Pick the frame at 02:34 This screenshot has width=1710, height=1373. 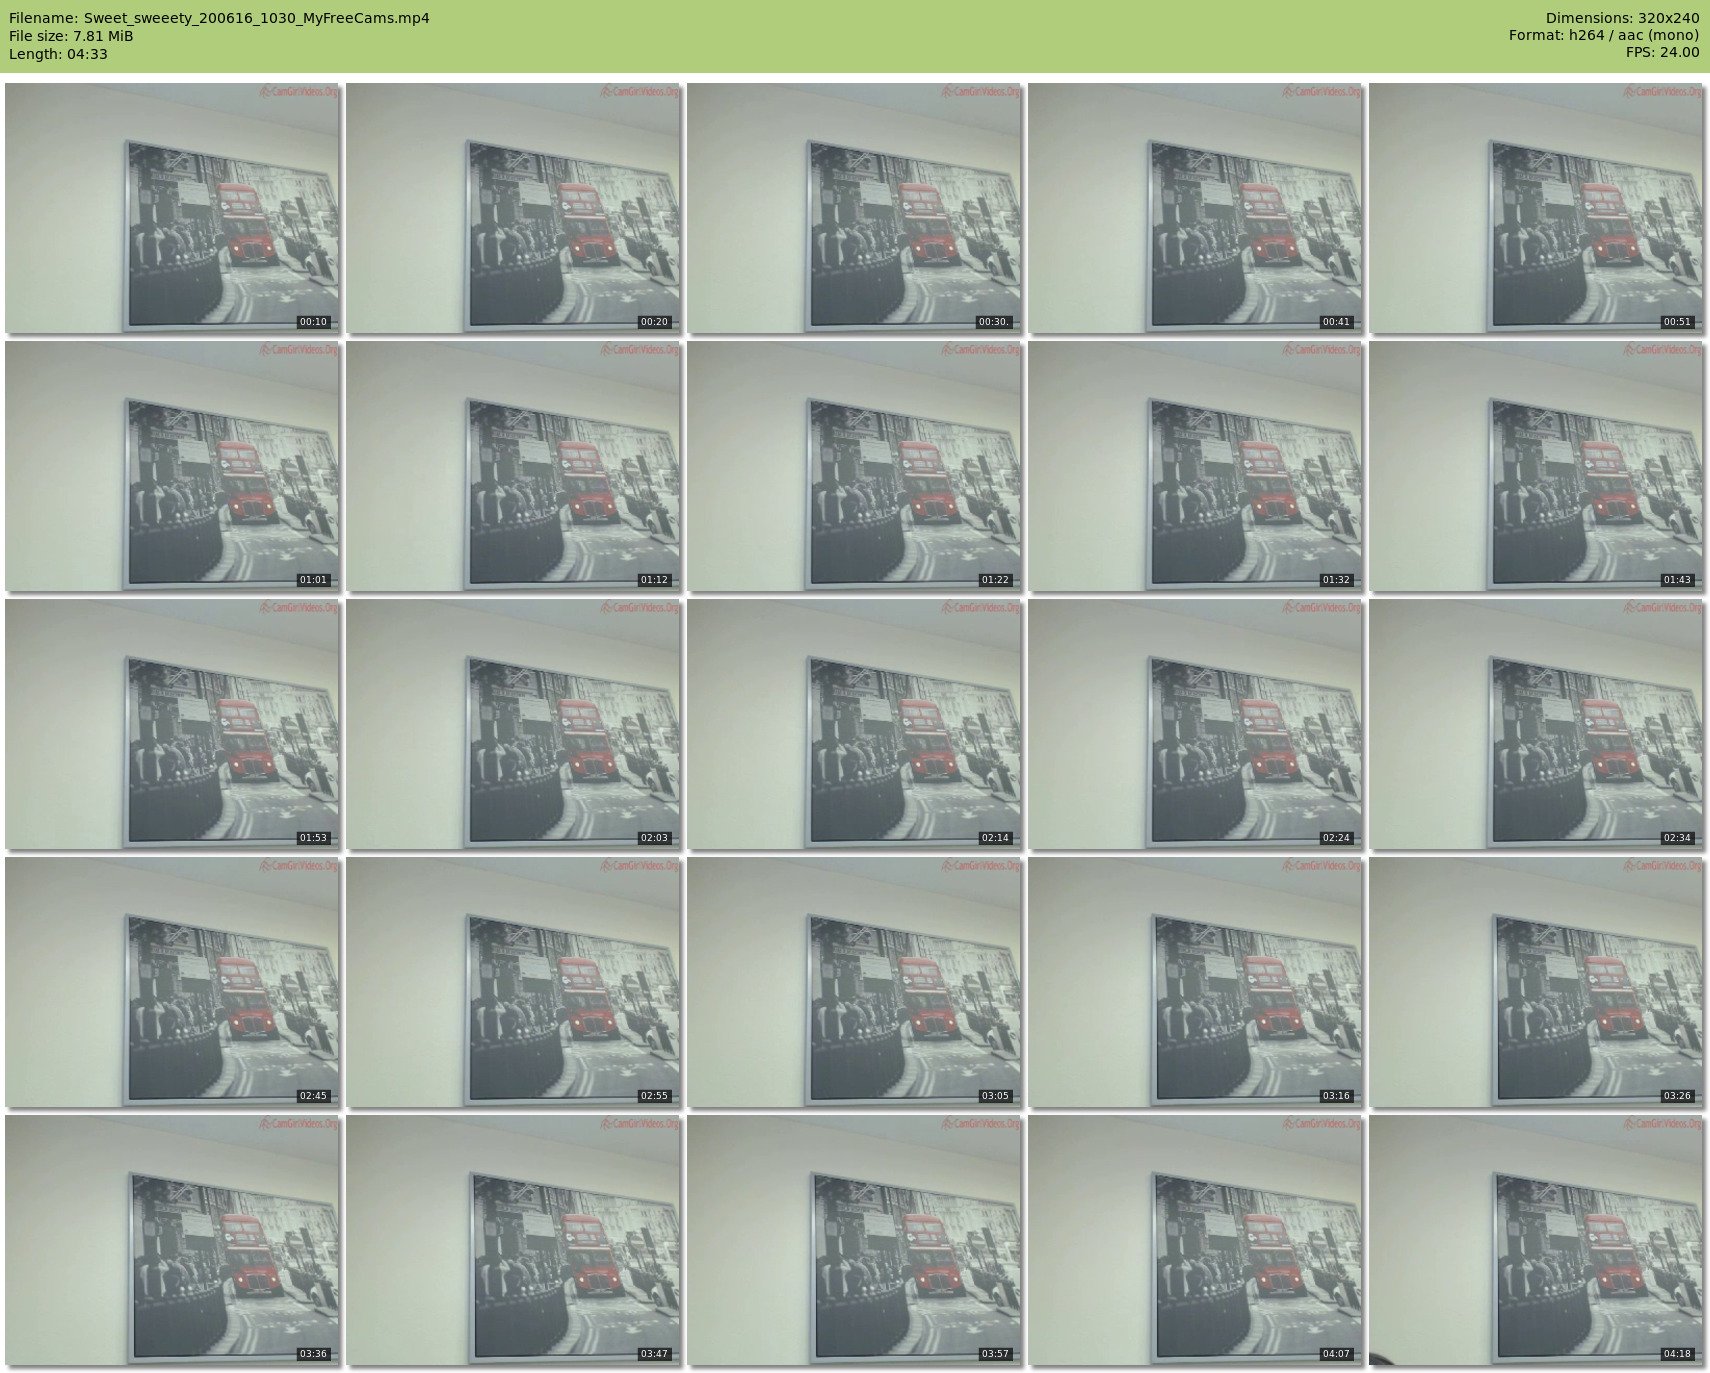pos(1536,724)
